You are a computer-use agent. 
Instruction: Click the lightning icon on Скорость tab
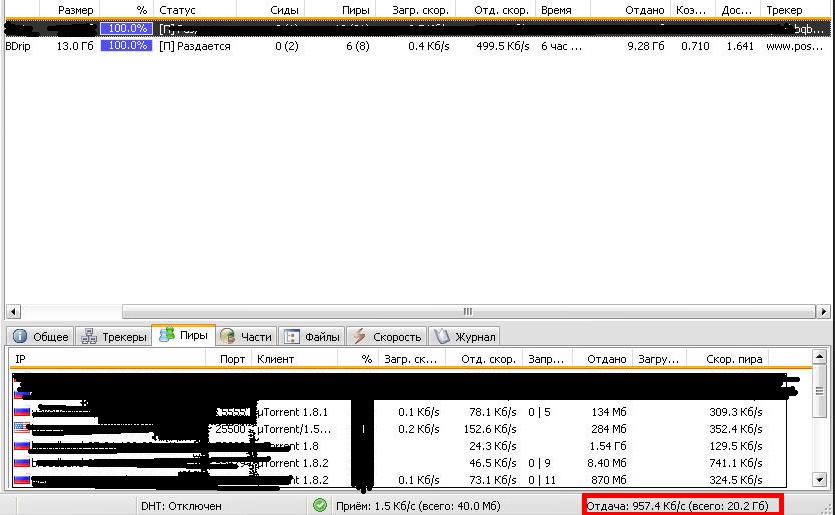[359, 336]
